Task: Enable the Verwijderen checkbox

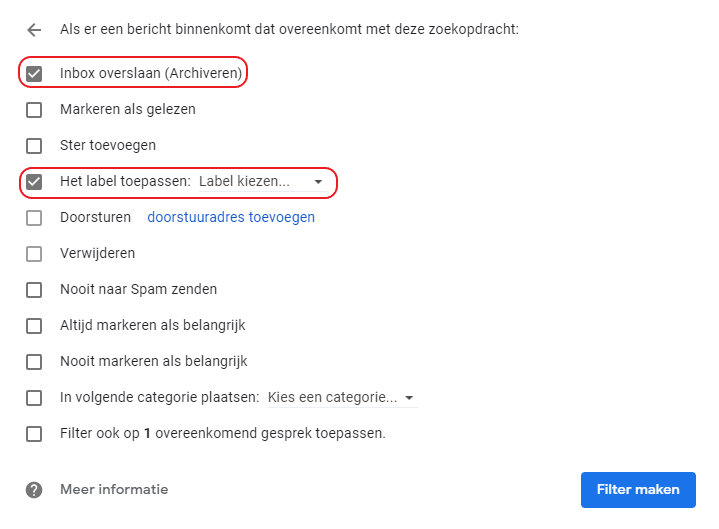Action: click(35, 254)
